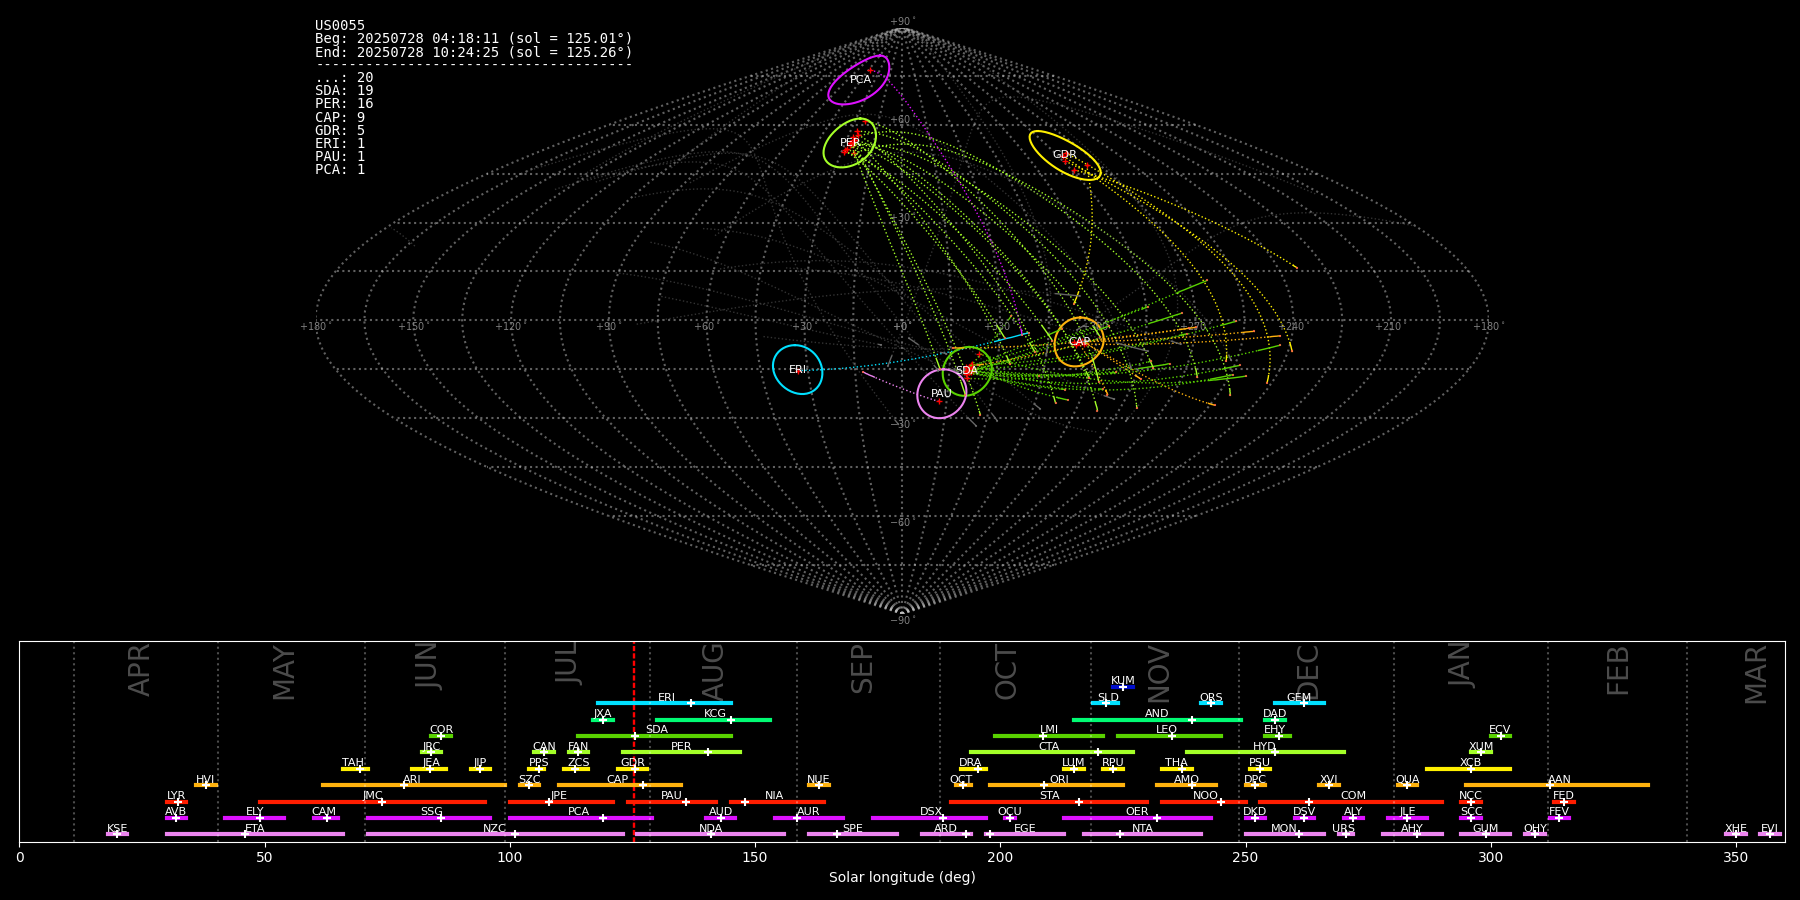The image size is (1800, 900).
Task: Click the 'Solar longitude (deg)' axis label
Action: click(902, 878)
